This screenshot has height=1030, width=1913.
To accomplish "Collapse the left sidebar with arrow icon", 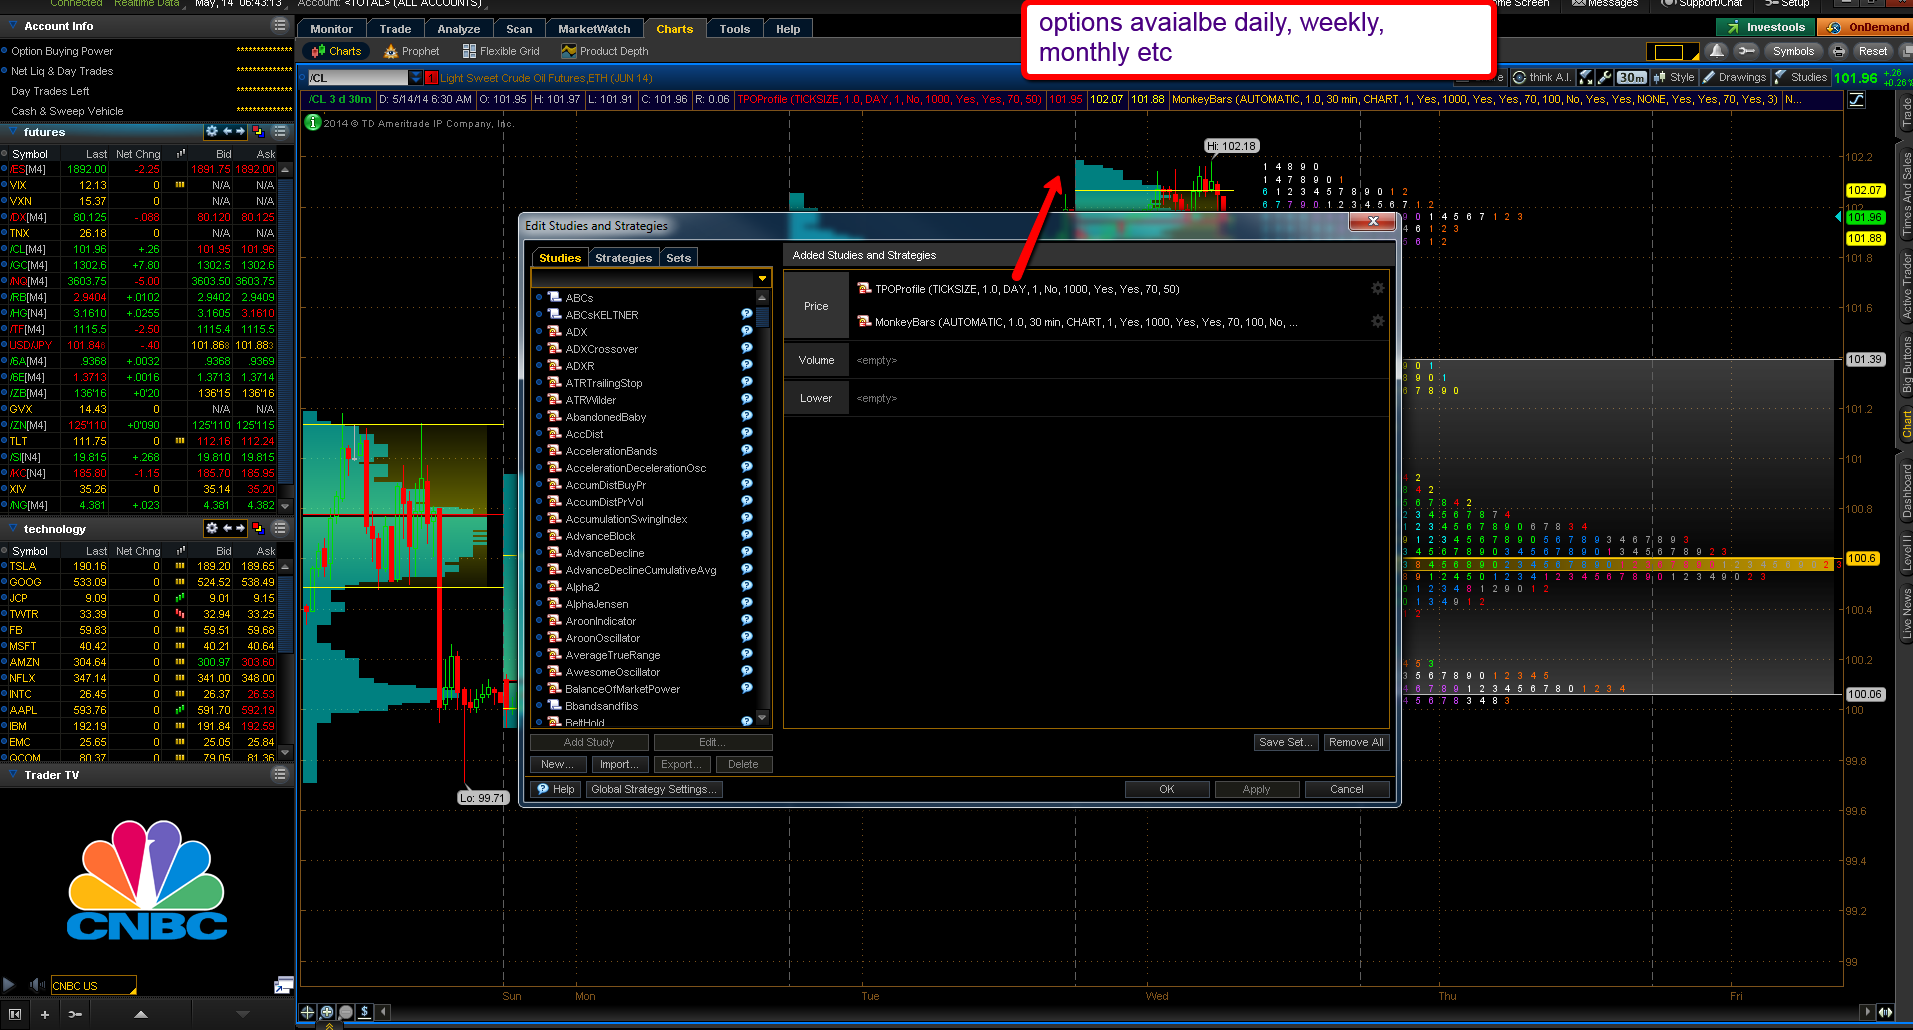I will pos(15,1014).
